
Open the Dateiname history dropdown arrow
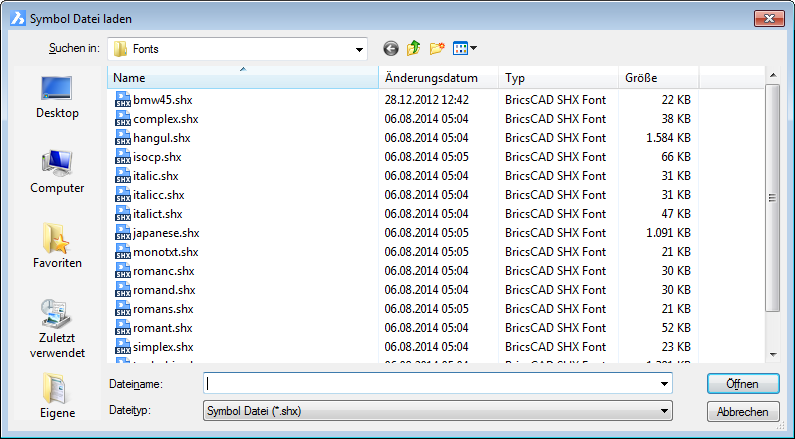click(664, 383)
